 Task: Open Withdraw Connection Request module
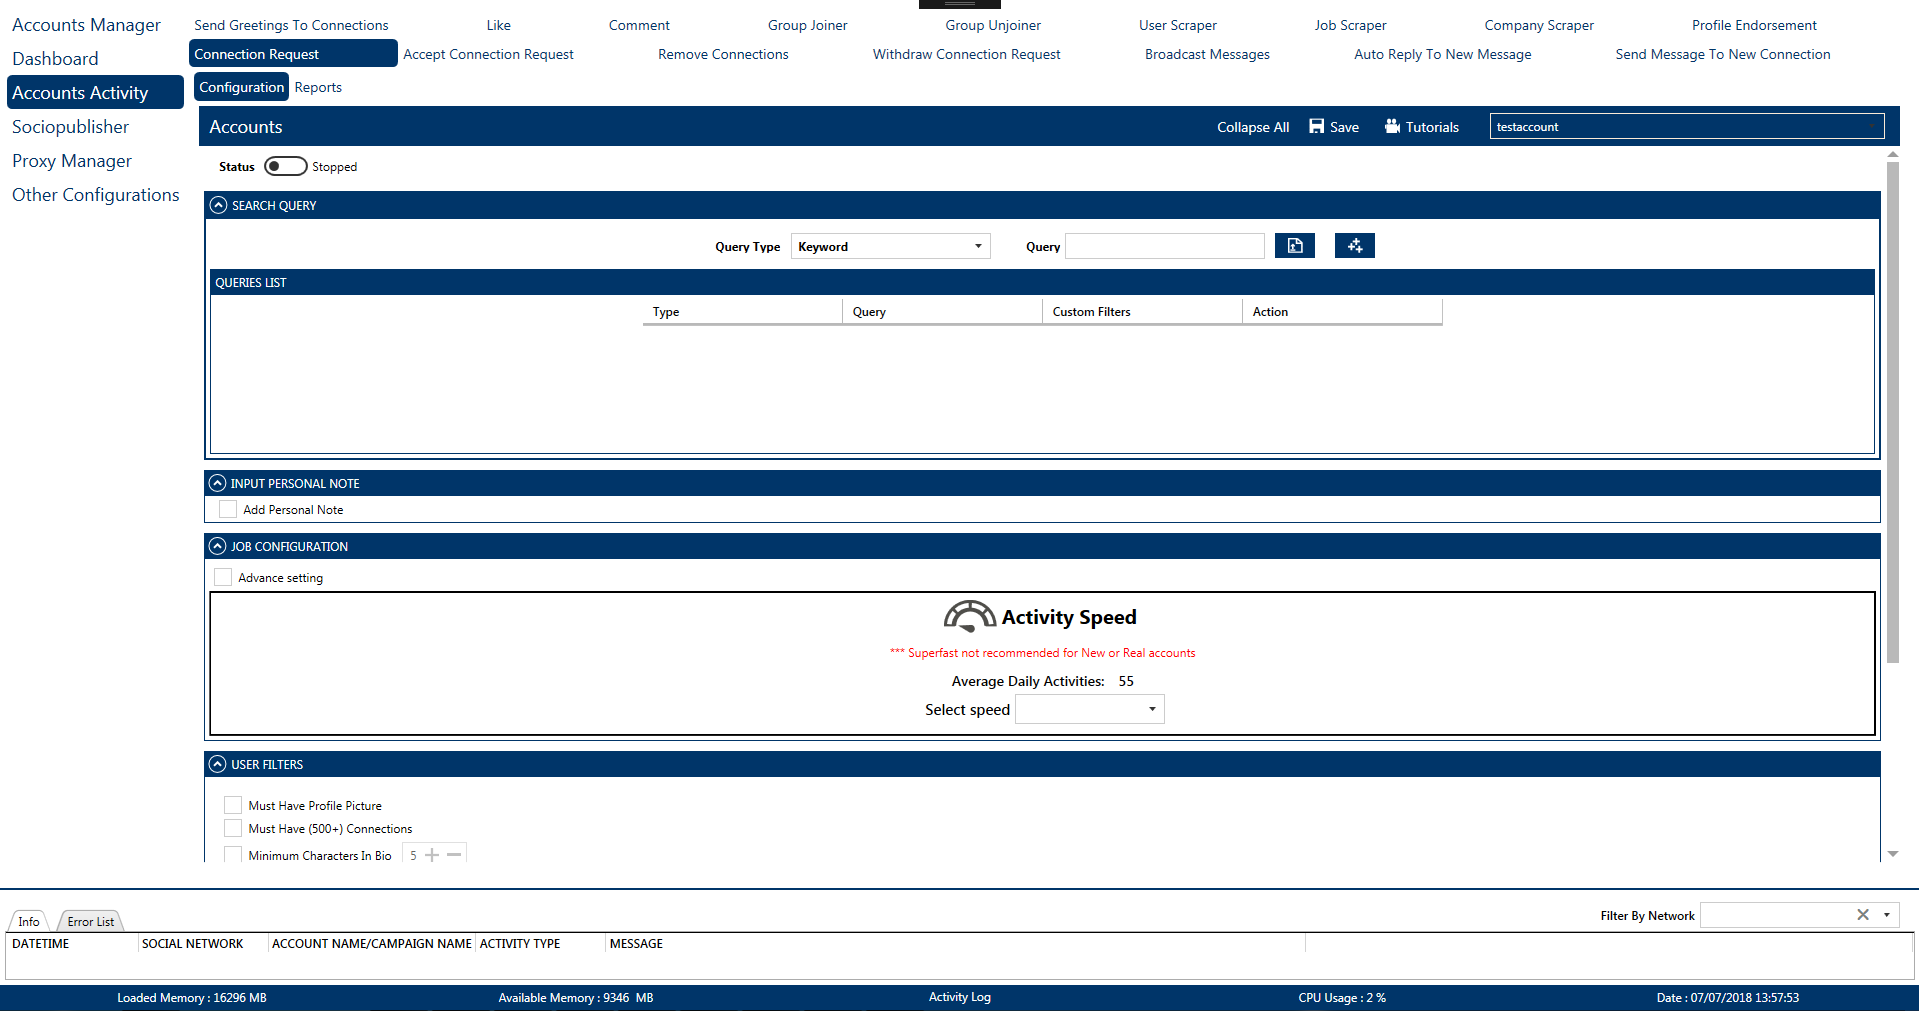point(966,54)
